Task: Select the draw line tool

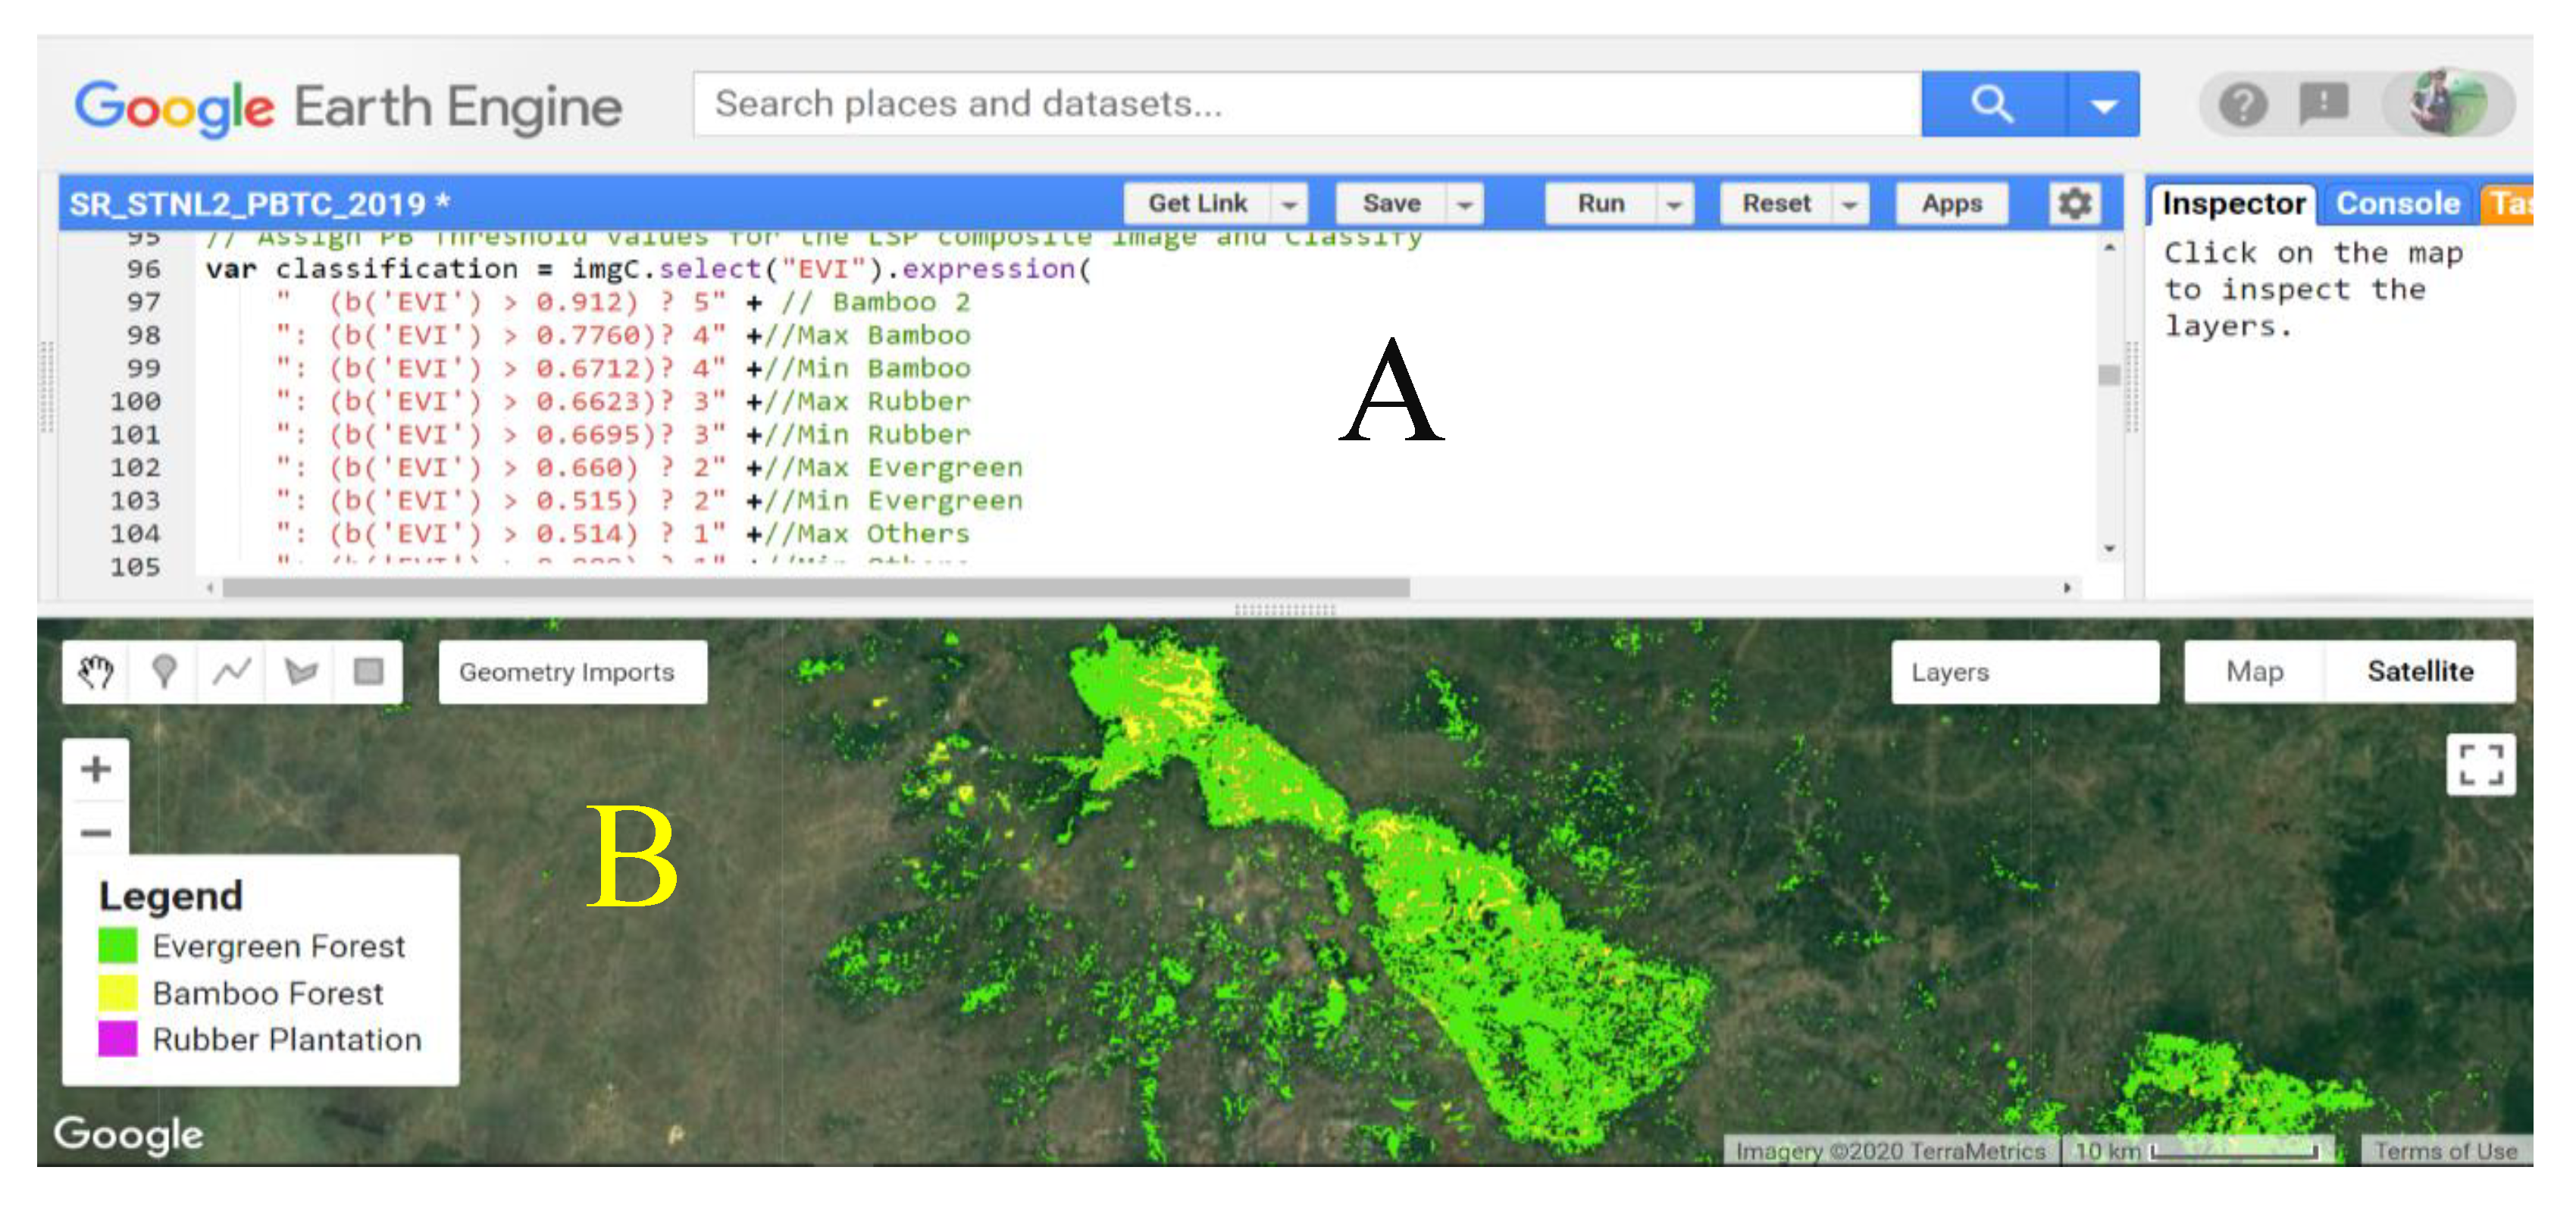Action: coord(232,672)
